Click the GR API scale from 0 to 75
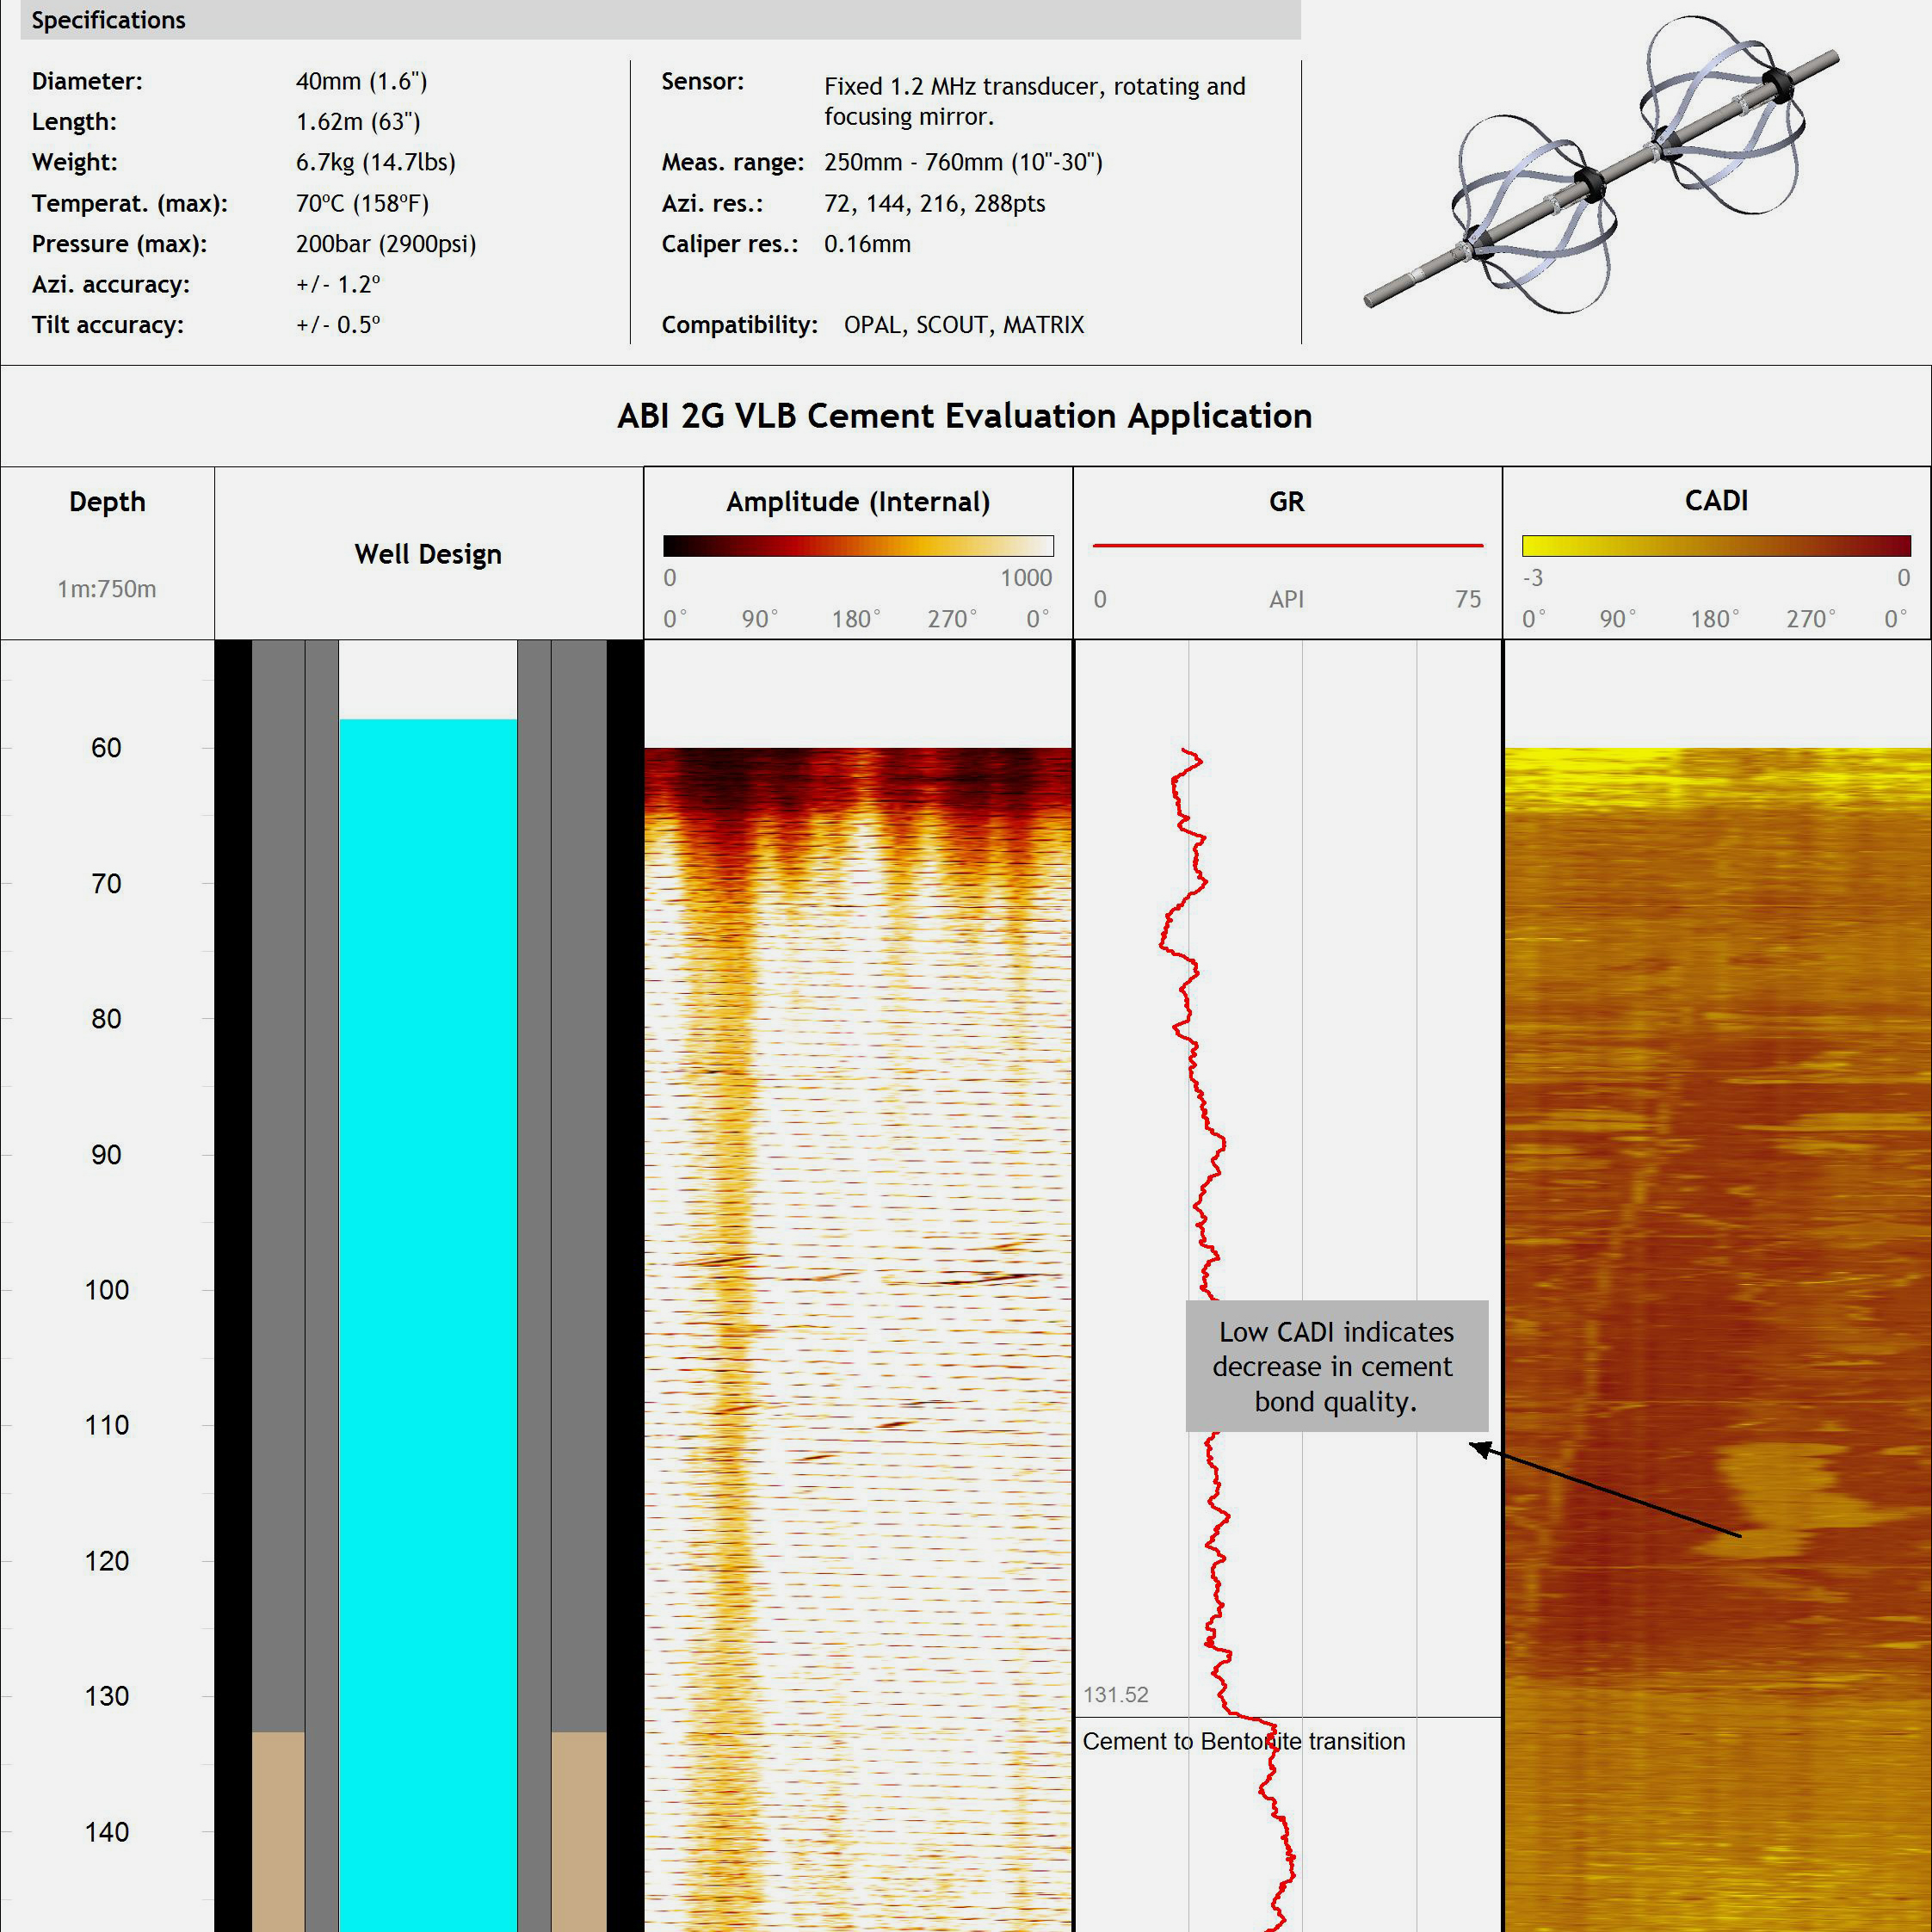The width and height of the screenshot is (1932, 1932). click(x=1286, y=600)
